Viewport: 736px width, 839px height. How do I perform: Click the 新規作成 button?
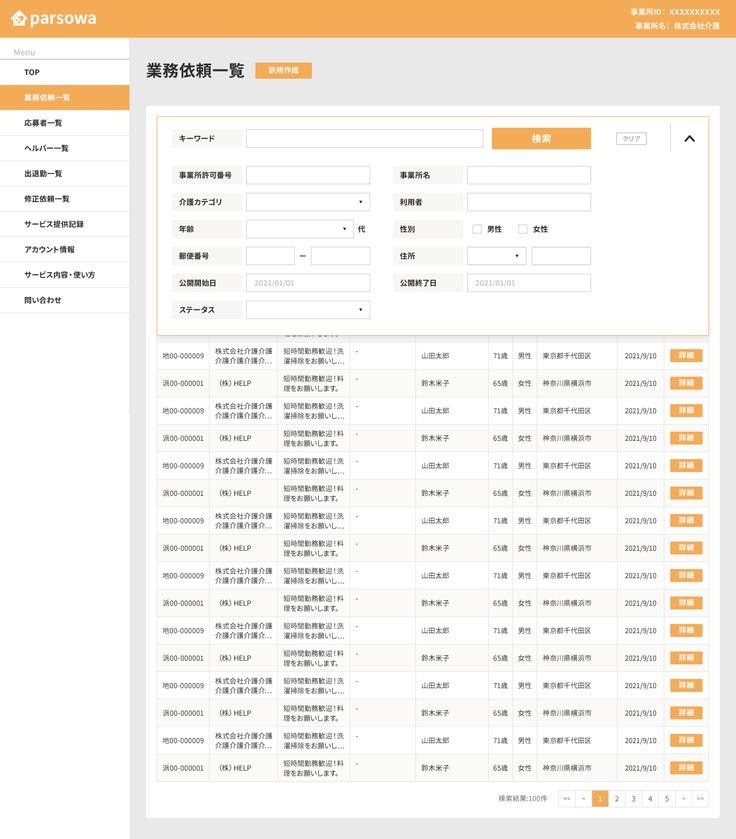click(283, 71)
